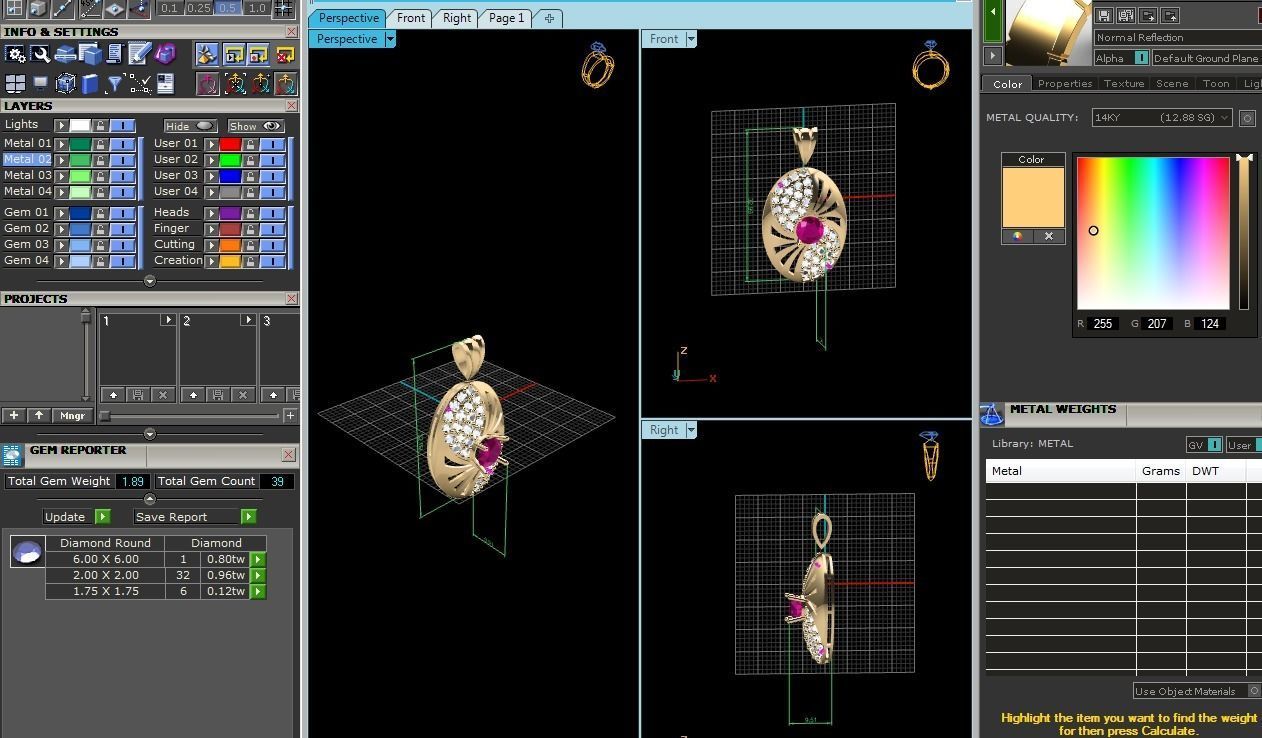1262x738 pixels.
Task: Select the funnel filter icon
Action: tap(114, 84)
